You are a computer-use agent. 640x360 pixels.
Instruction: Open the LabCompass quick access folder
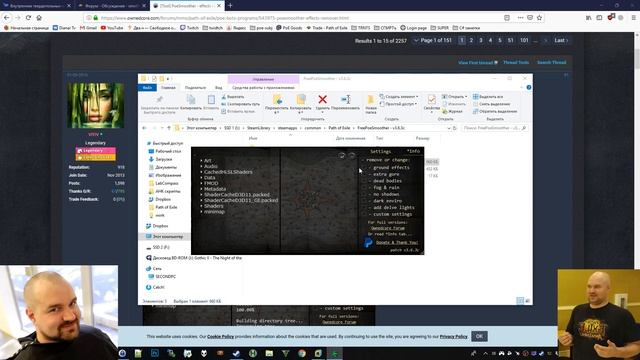point(164,183)
